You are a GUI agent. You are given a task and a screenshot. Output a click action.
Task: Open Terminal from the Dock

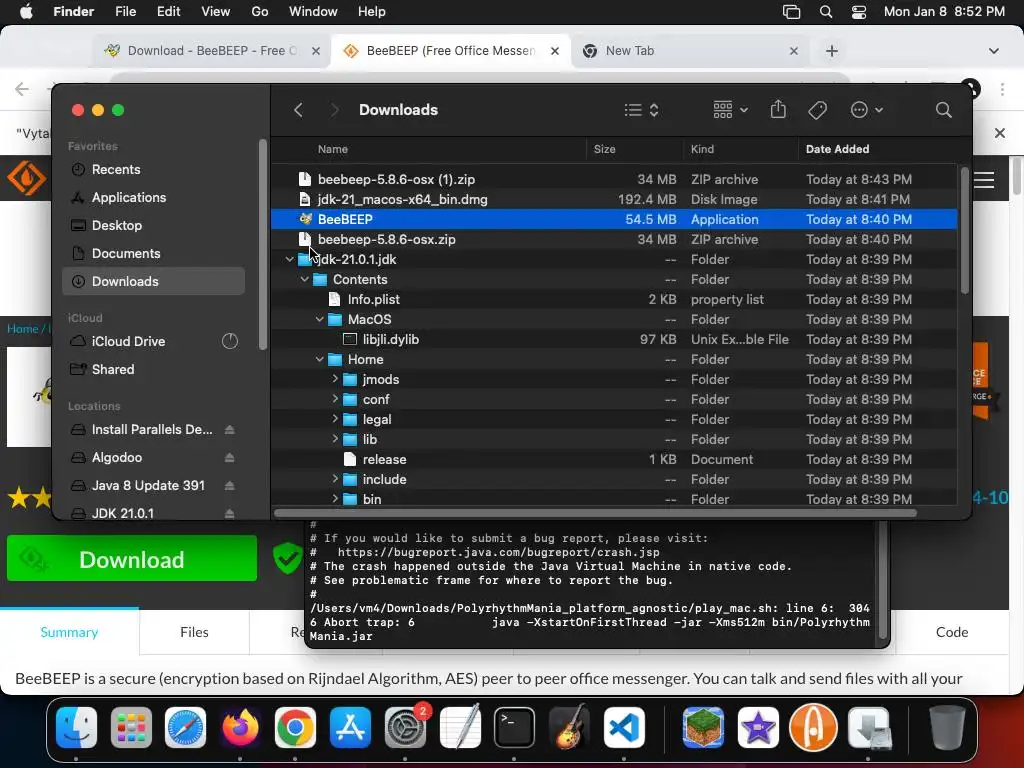pyautogui.click(x=514, y=728)
